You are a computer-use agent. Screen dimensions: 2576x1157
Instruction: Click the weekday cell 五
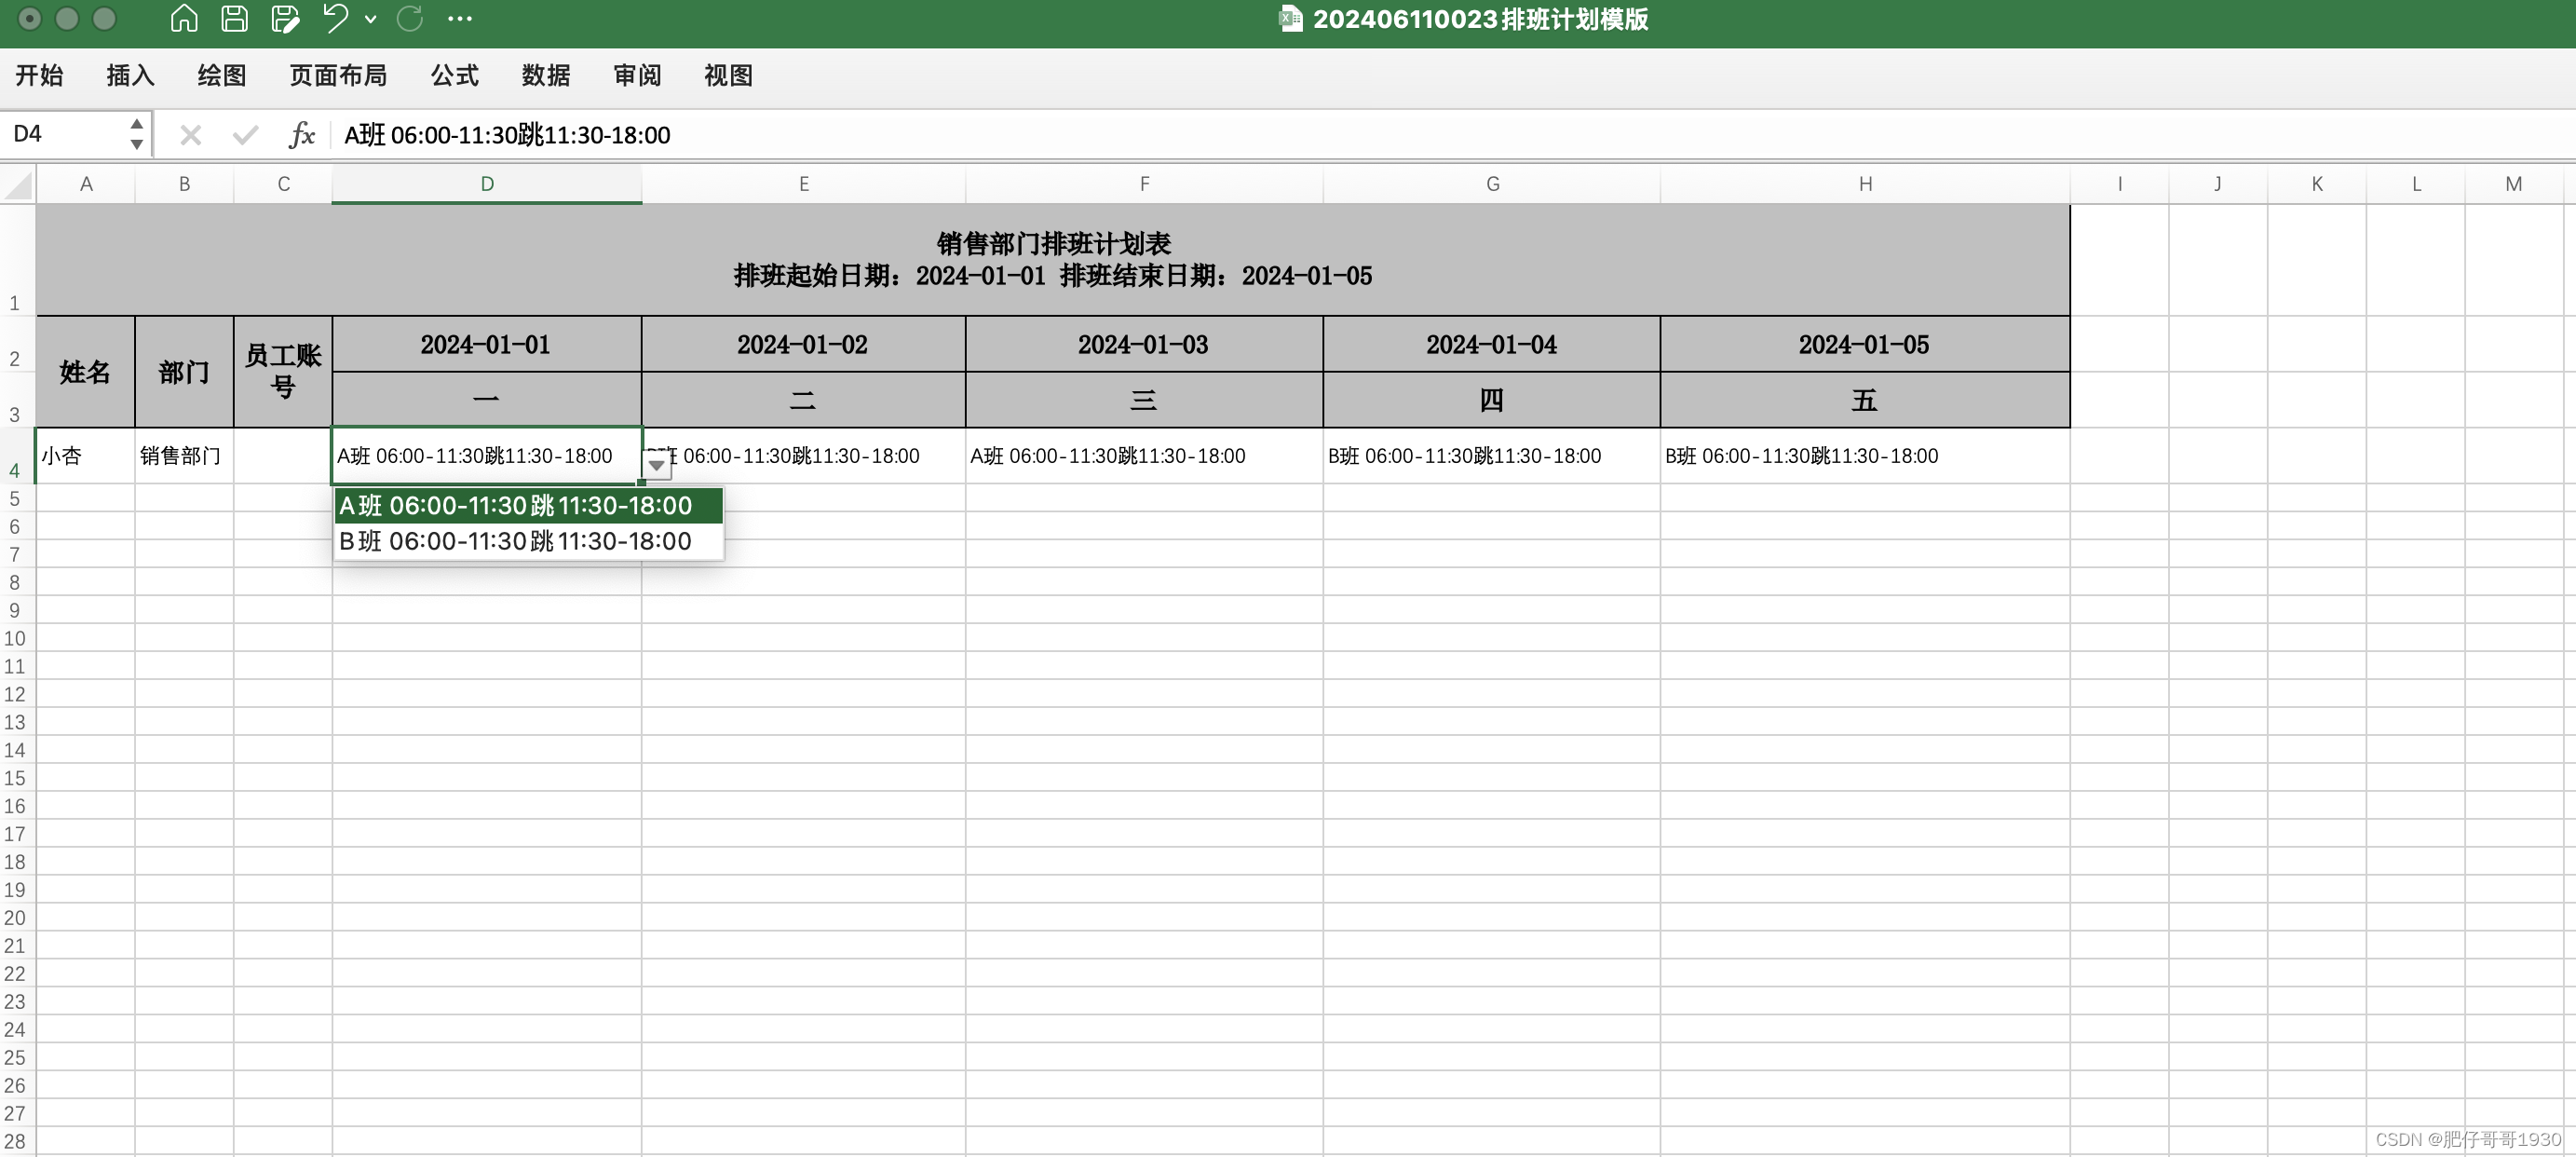[x=1865, y=400]
